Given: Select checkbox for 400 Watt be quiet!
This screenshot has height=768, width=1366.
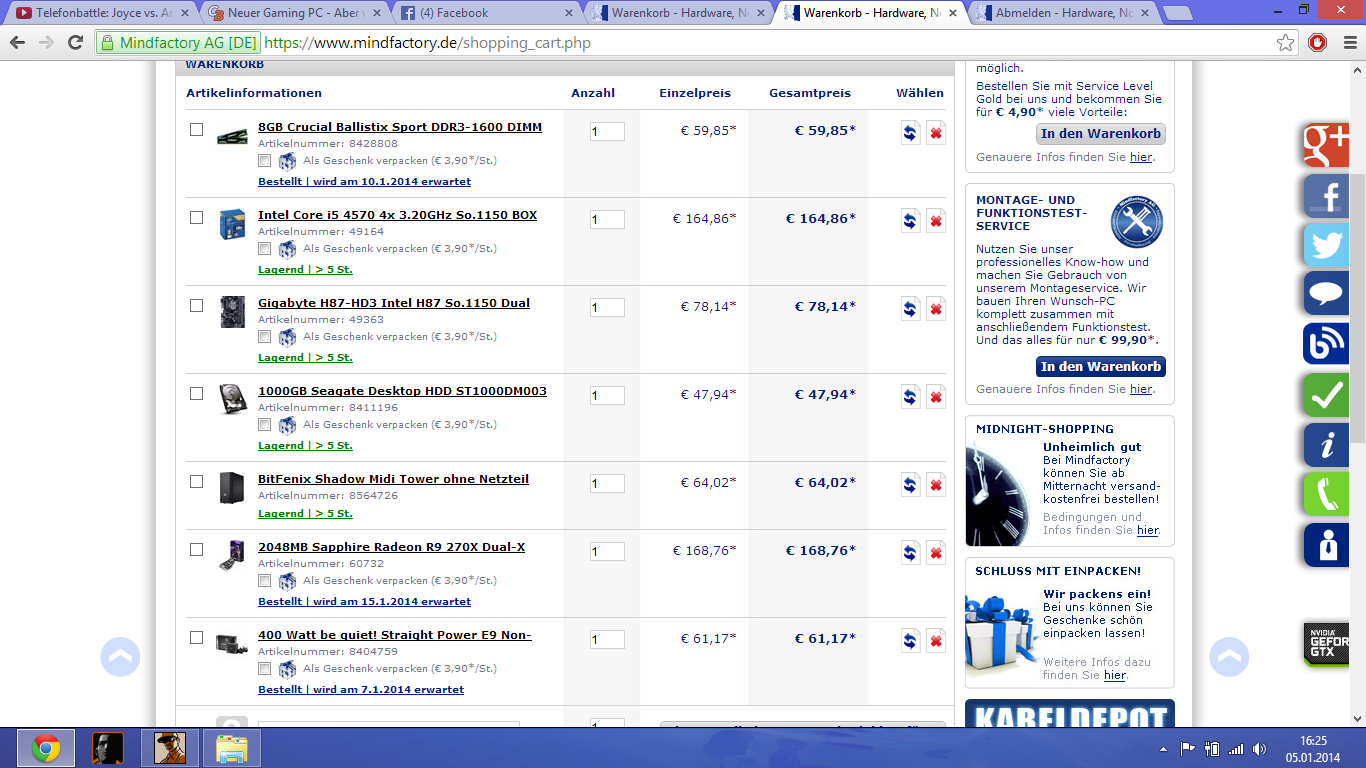Looking at the screenshot, I should tap(196, 637).
